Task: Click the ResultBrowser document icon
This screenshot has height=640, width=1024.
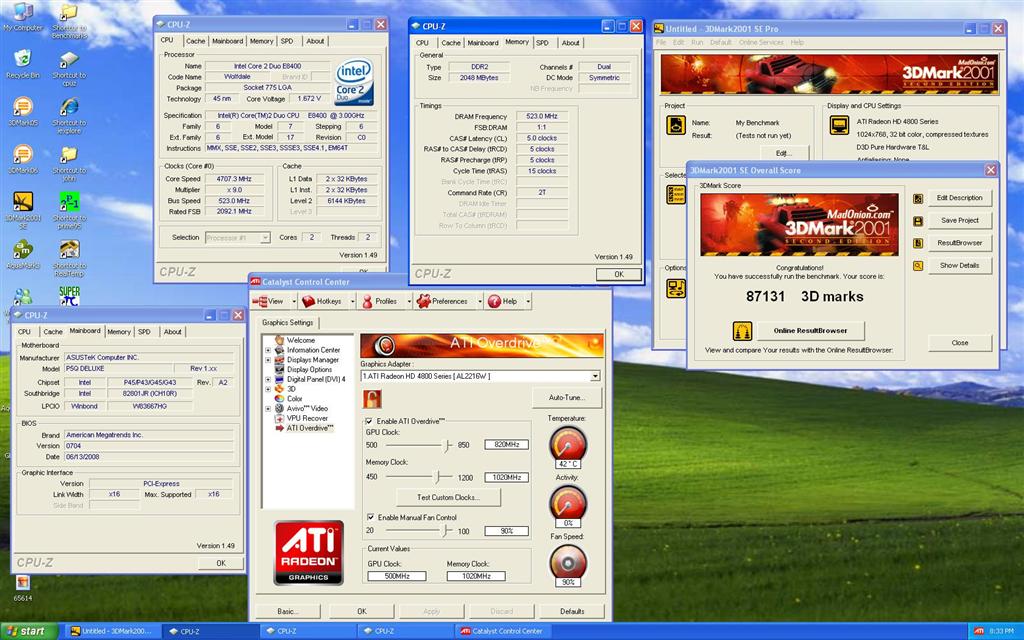Action: [x=918, y=243]
